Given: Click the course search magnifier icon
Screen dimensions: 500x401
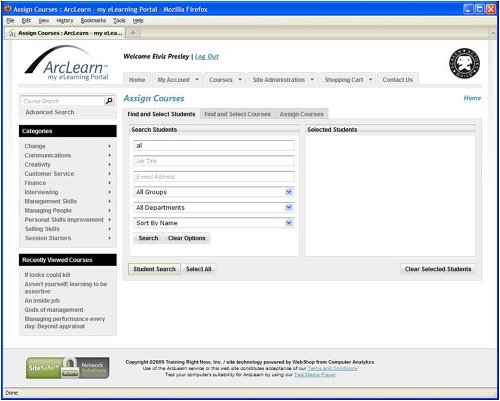Looking at the screenshot, I should 109,101.
